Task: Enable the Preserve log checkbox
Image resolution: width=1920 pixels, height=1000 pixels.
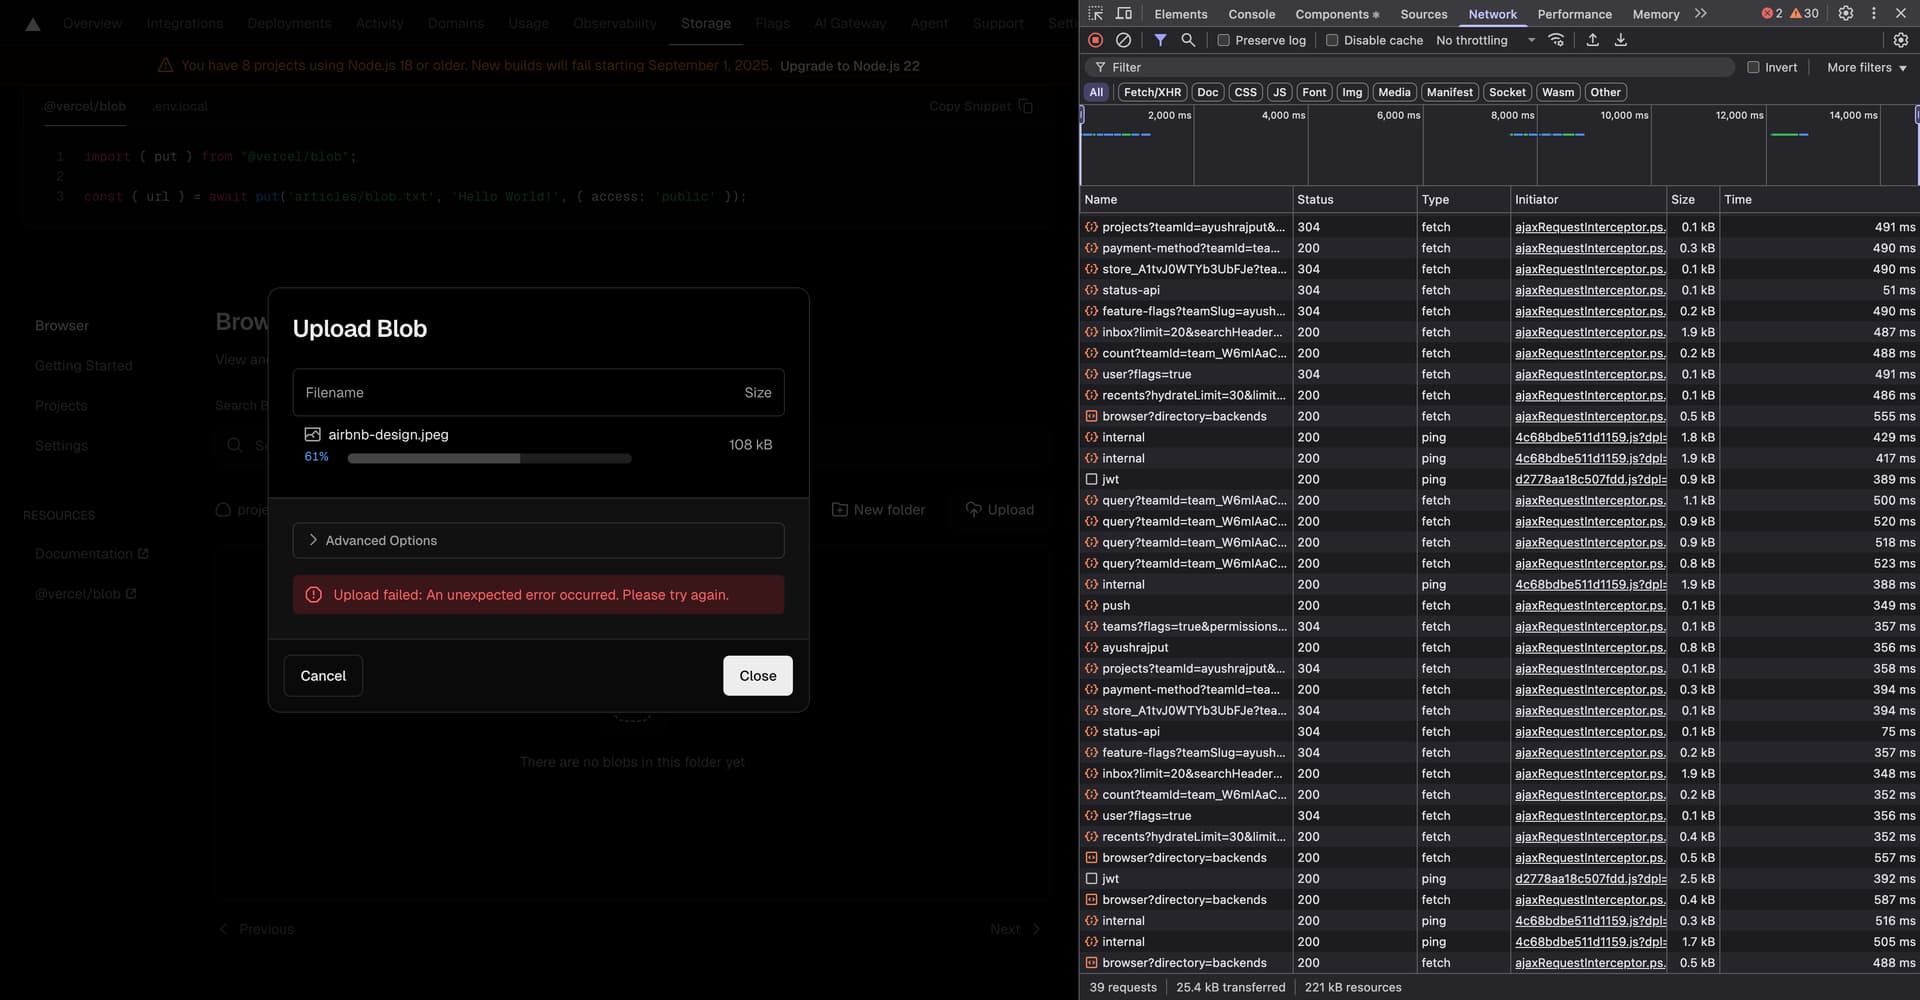Action: (1223, 40)
